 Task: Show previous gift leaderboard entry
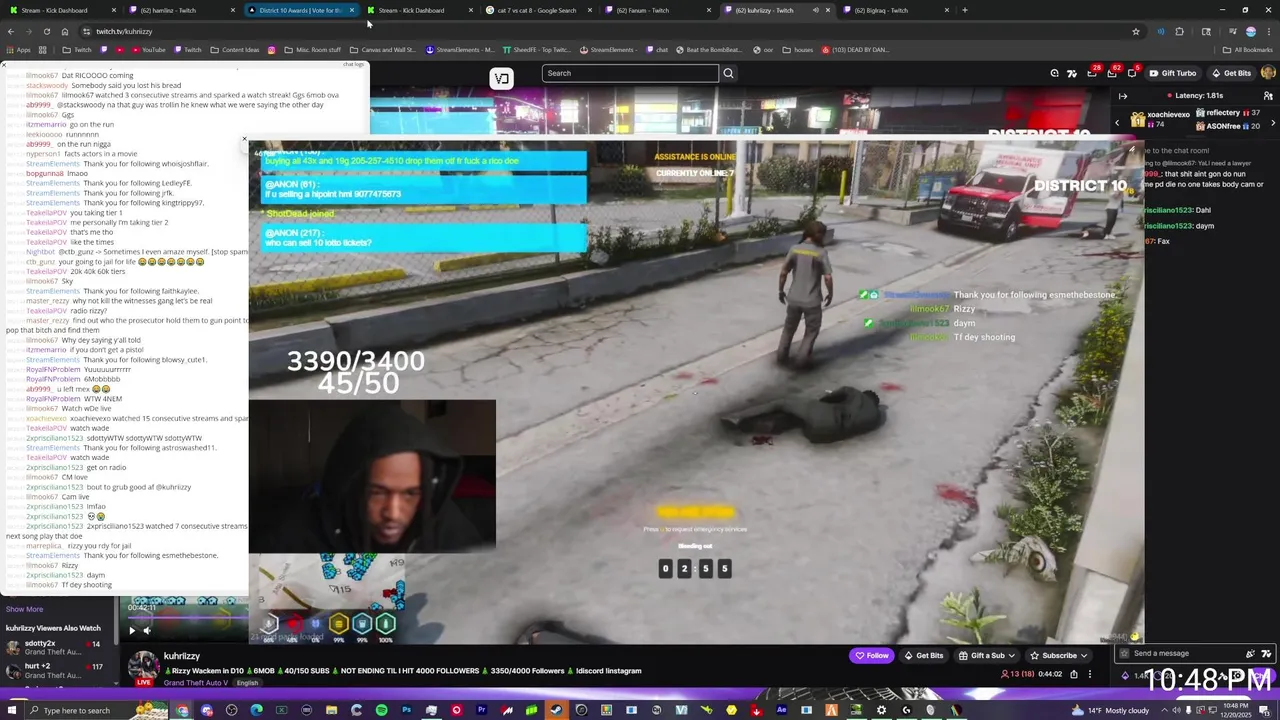[x=1117, y=122]
